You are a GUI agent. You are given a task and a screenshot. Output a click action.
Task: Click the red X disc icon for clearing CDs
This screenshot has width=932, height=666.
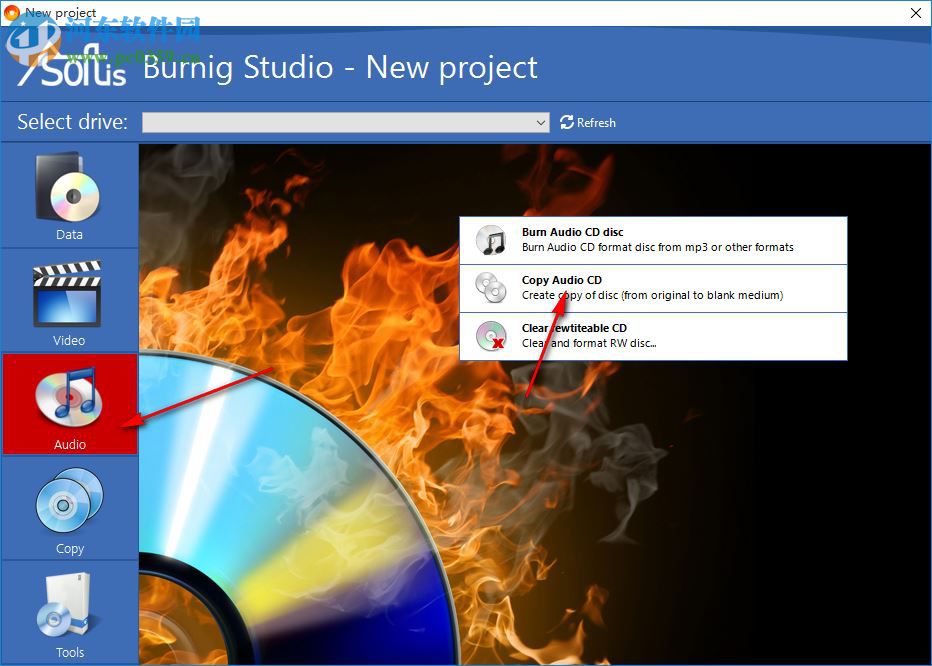tap(491, 335)
